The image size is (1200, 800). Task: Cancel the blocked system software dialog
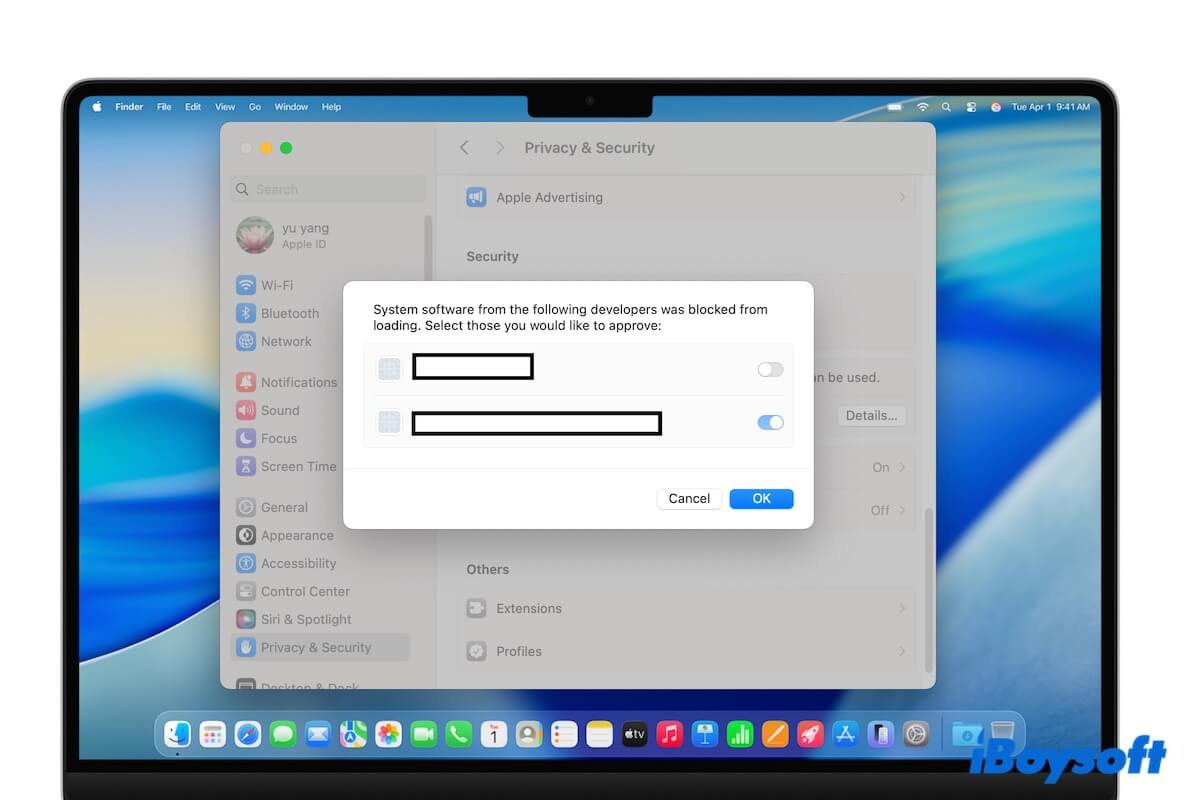point(689,498)
